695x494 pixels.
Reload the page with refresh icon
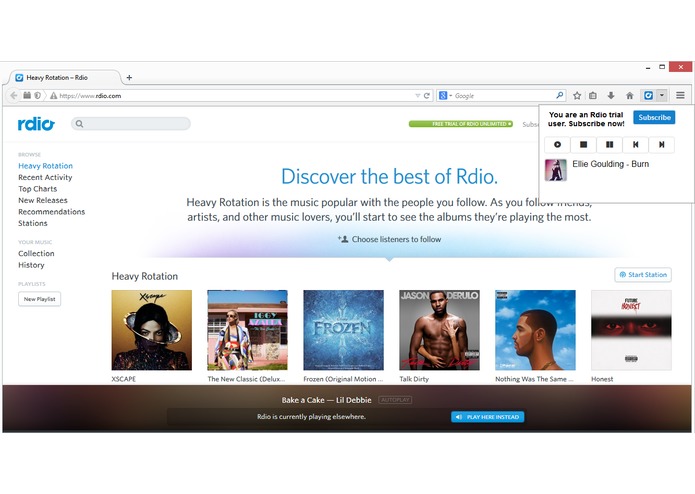point(426,95)
